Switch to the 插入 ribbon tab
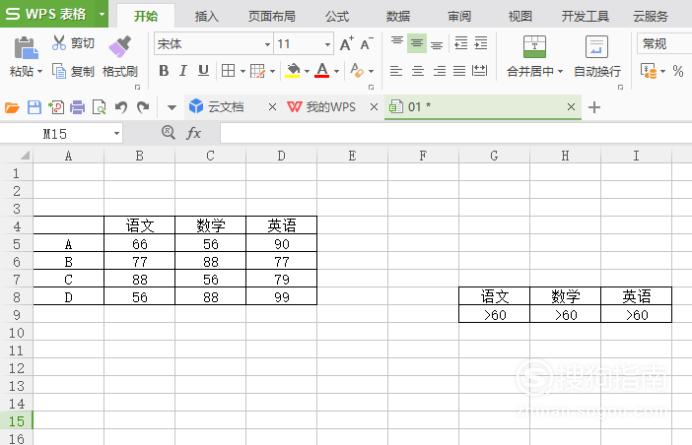 [x=206, y=16]
